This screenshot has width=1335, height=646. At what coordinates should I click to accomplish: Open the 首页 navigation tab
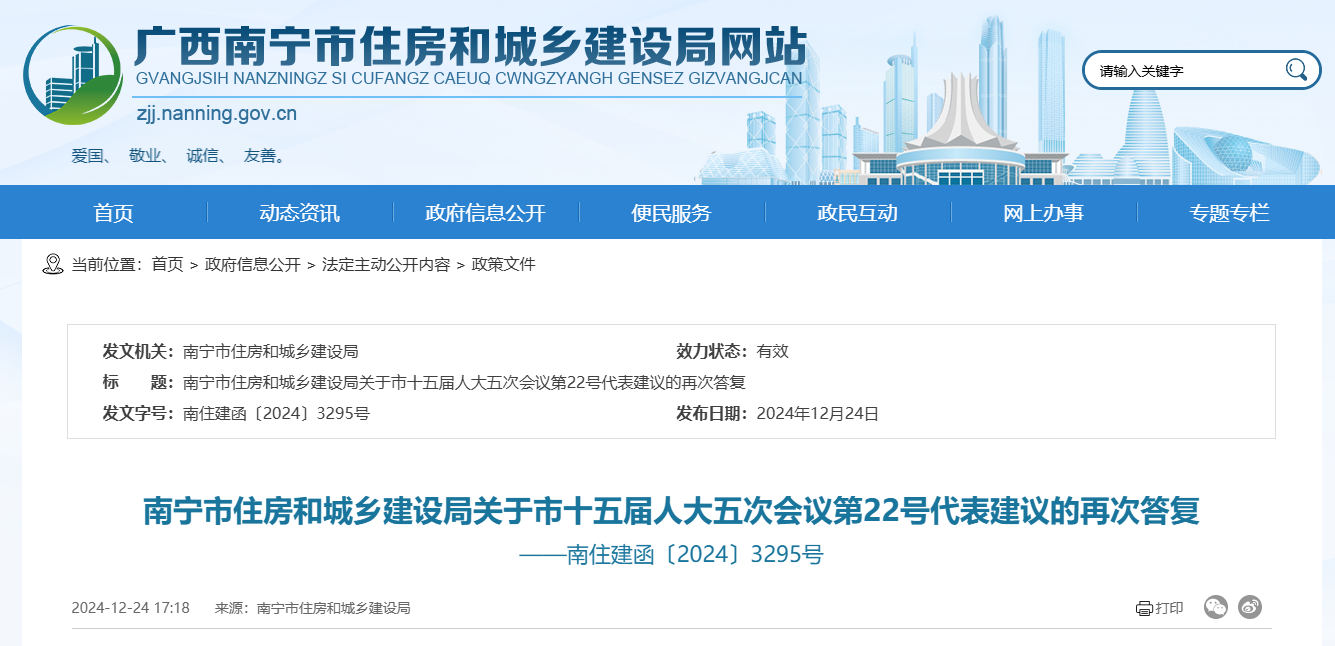[x=113, y=213]
